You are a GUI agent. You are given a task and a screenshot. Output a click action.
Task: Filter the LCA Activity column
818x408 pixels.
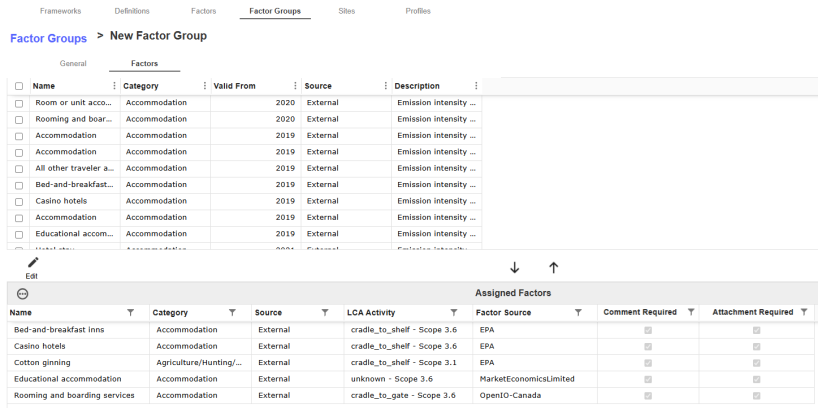(x=453, y=313)
